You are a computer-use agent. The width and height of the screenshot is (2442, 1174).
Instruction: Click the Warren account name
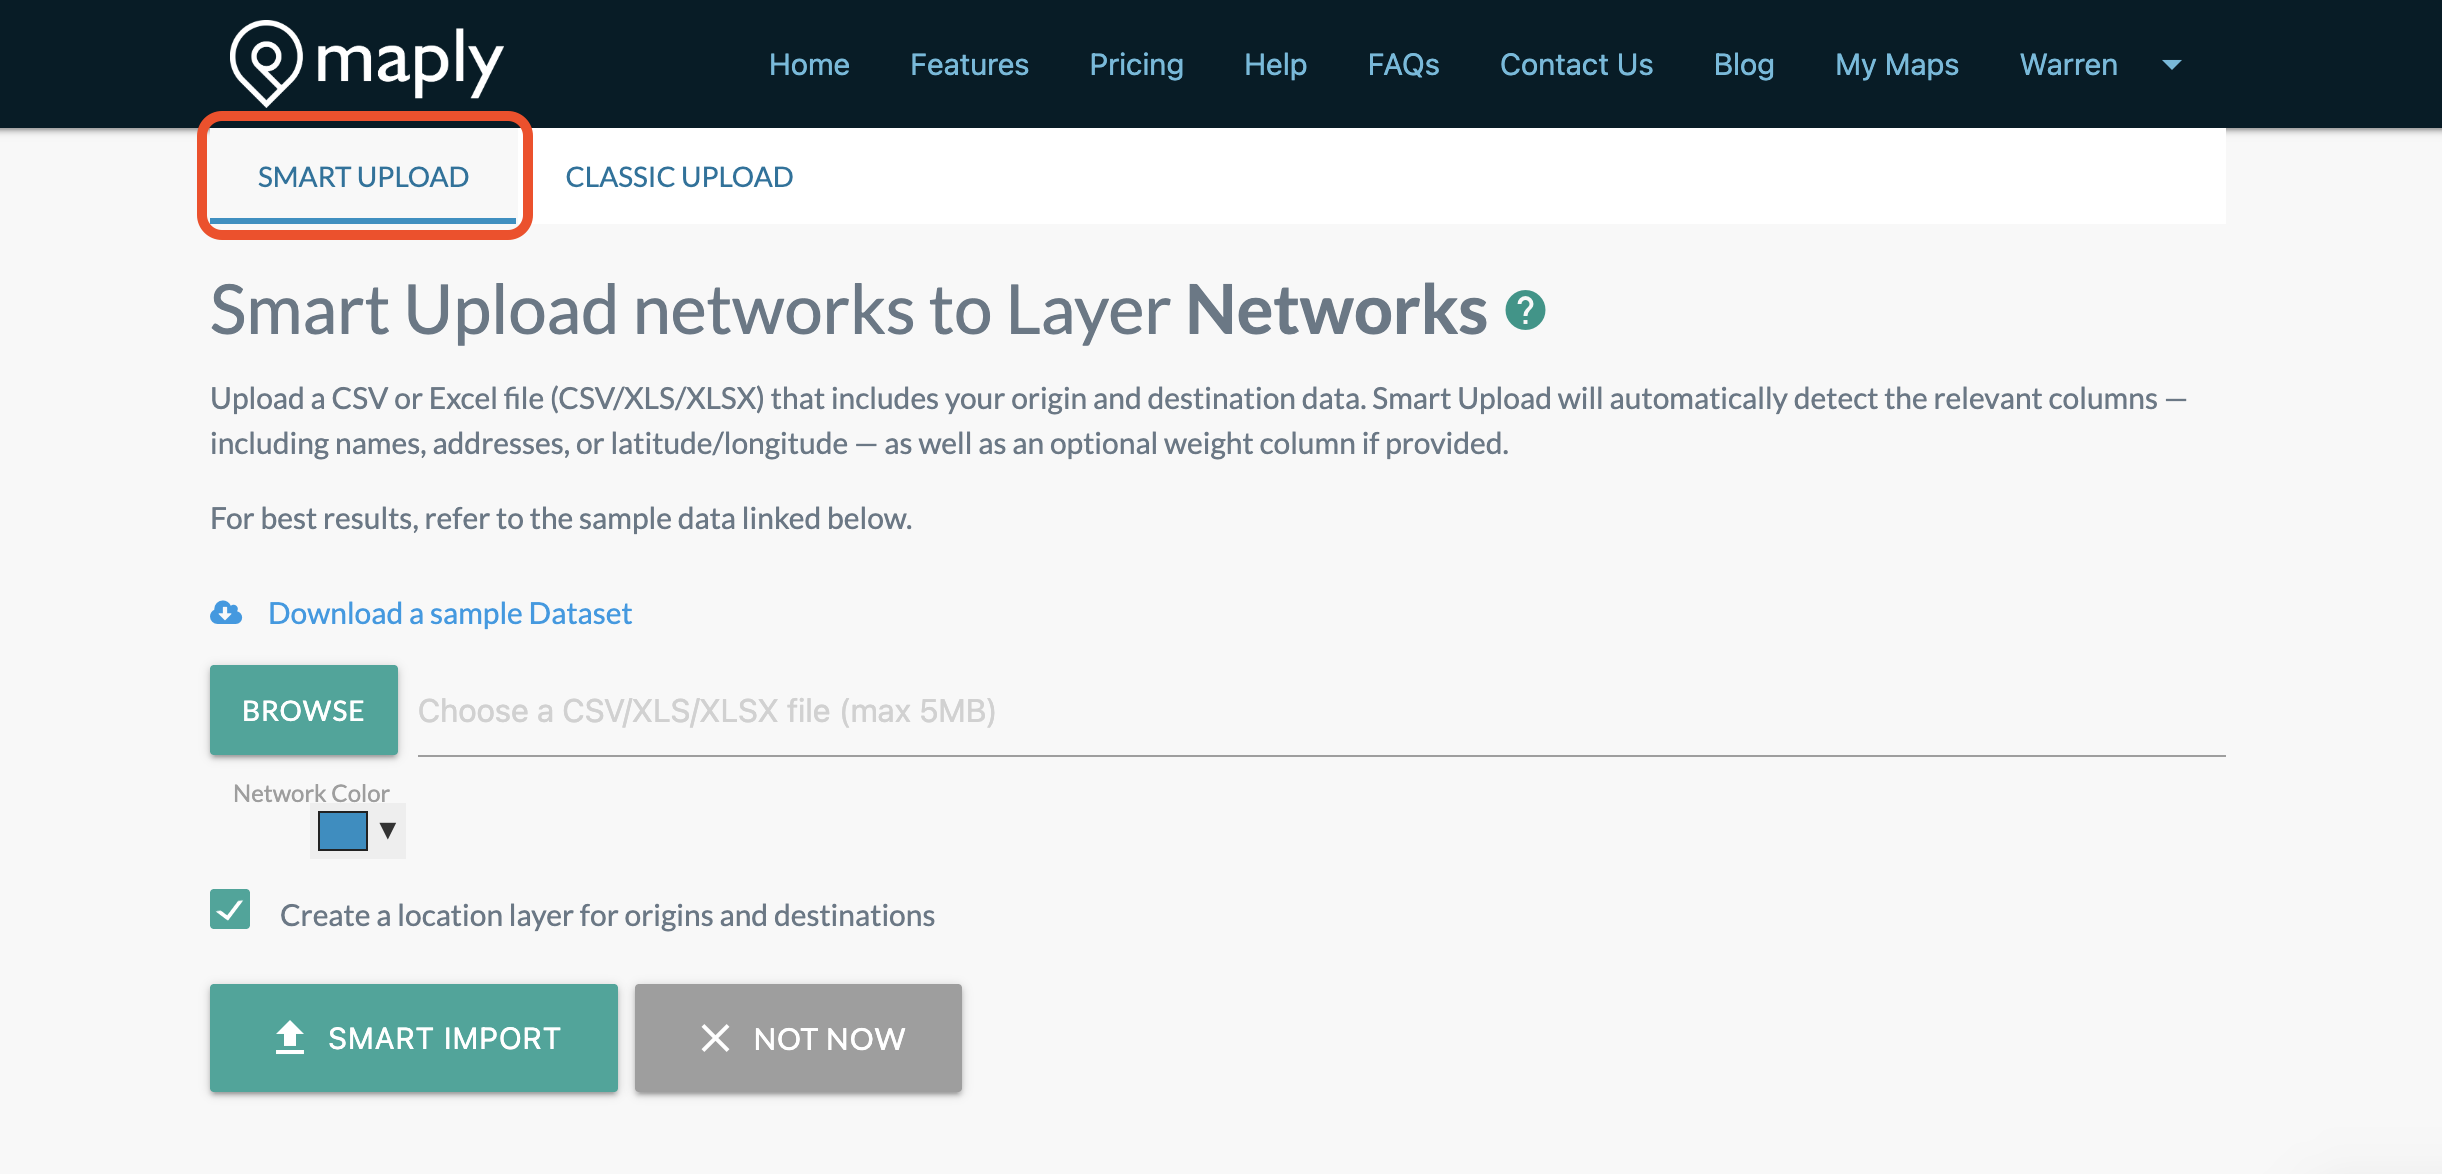pos(2068,65)
